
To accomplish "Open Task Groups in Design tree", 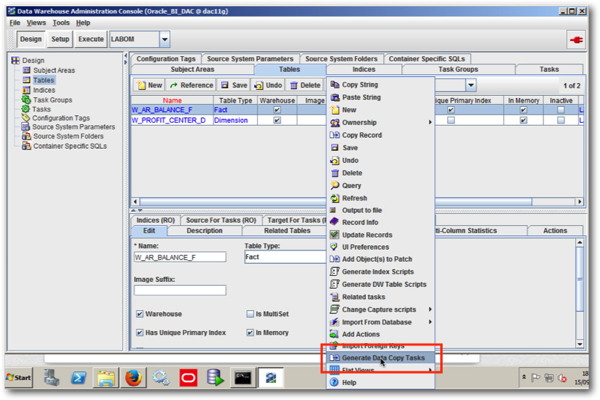I will (x=52, y=100).
